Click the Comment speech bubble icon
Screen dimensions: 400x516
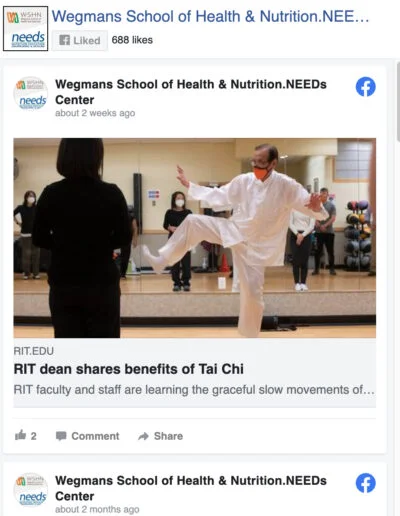[61, 436]
